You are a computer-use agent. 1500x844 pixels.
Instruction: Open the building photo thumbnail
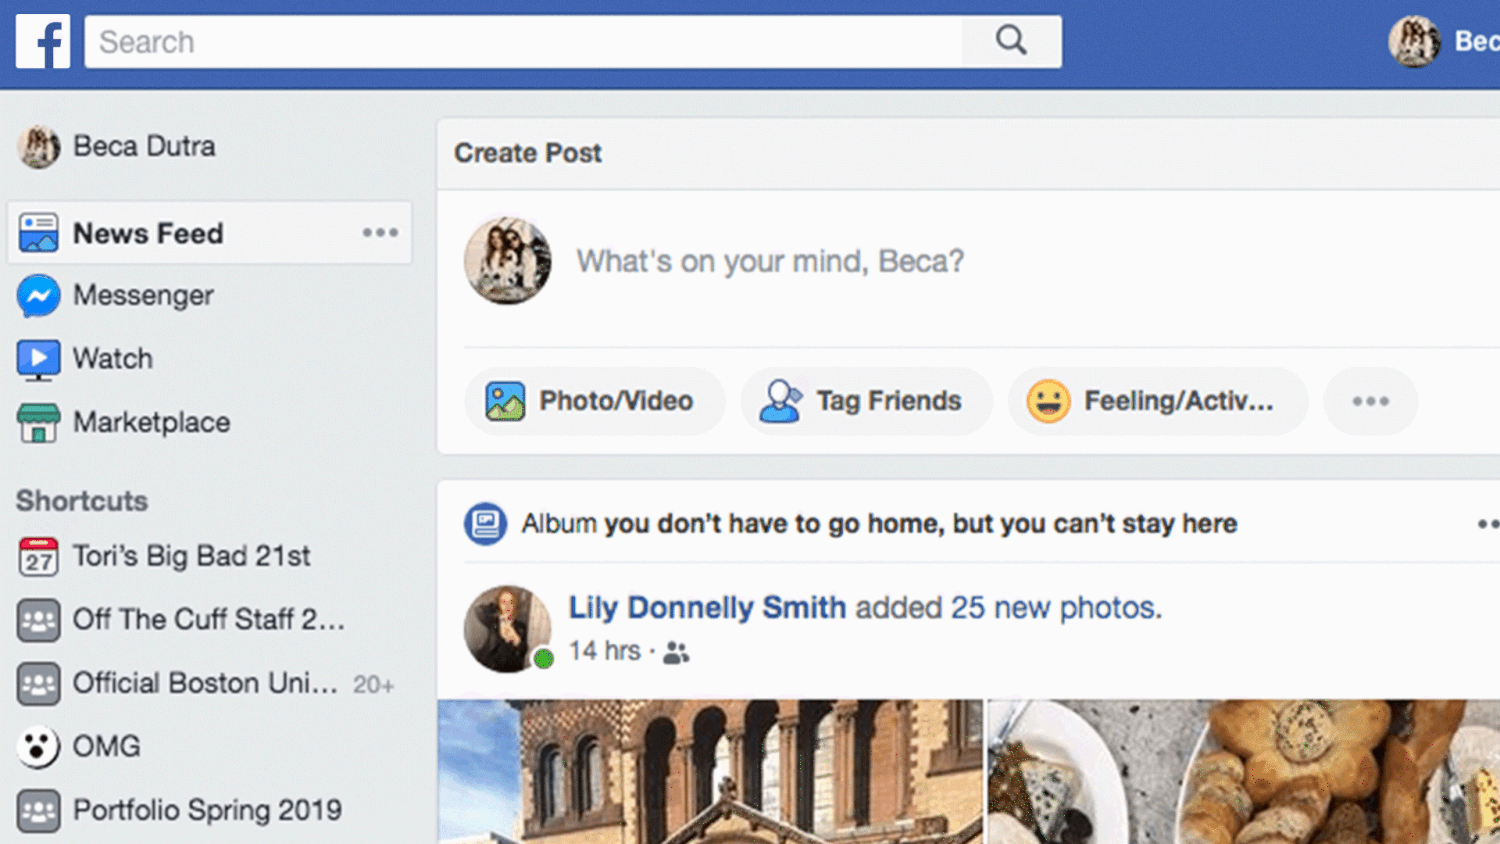pos(710,771)
